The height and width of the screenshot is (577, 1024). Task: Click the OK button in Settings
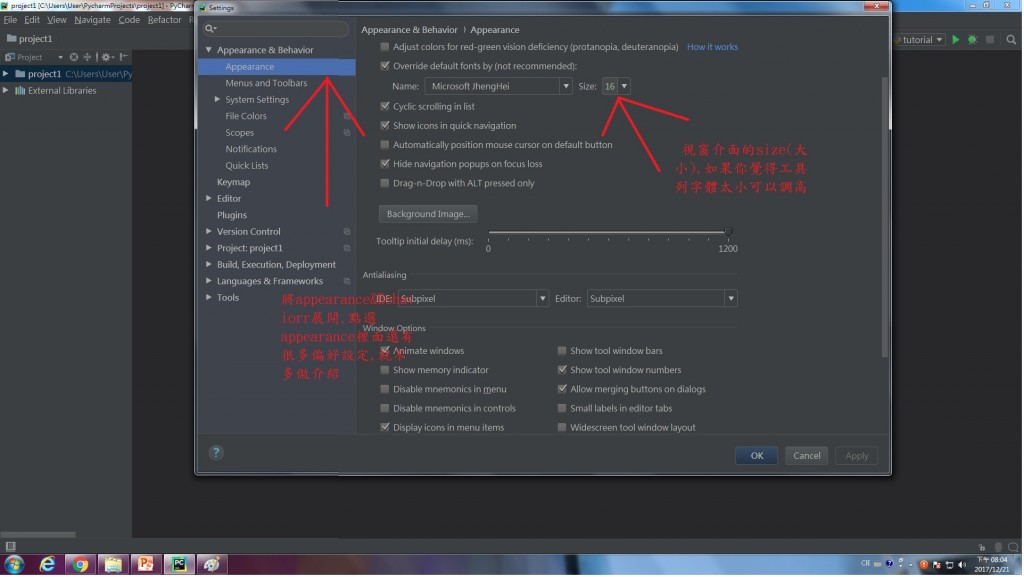(x=757, y=456)
